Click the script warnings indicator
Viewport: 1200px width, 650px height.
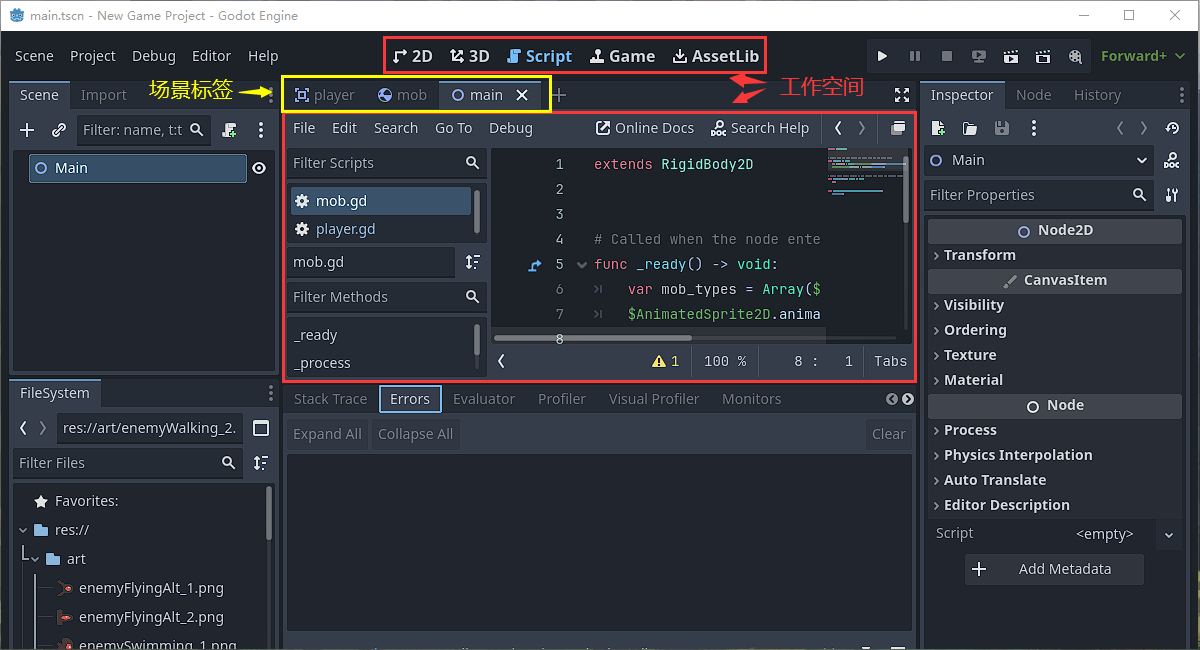coord(666,361)
